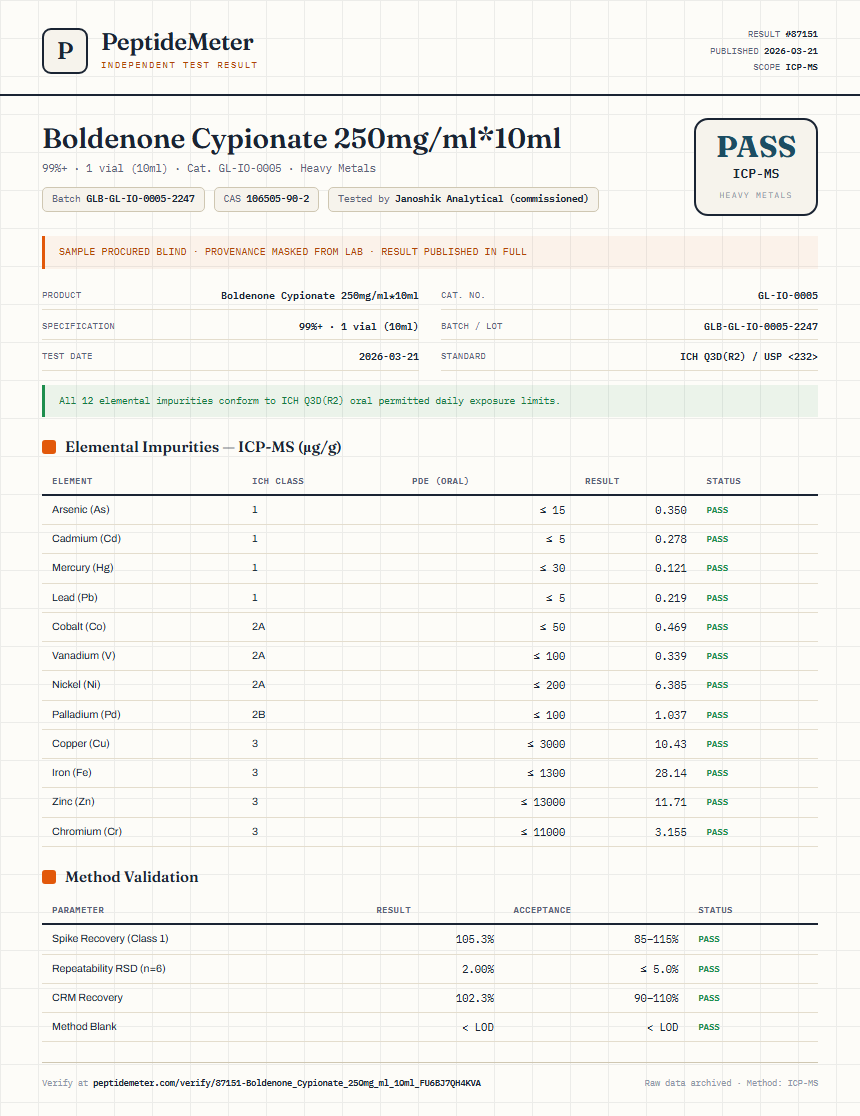Click the Lead (Pb) result 0.219

pyautogui.click(x=671, y=598)
